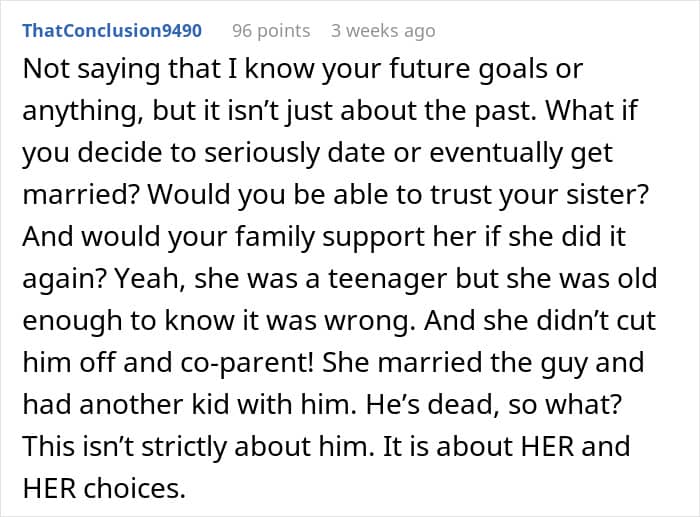Click the line 'enough to know it was wrong'

pyautogui.click(x=339, y=321)
